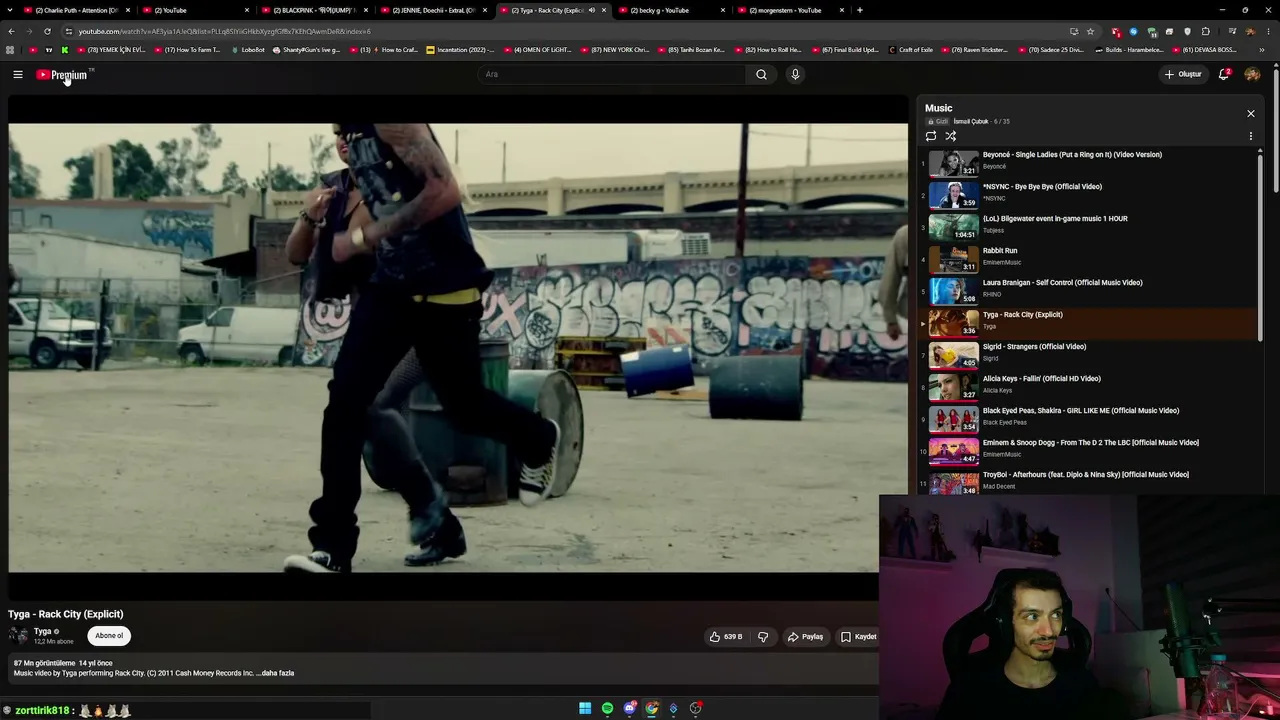Click the Rack City video player
Screen dimensions: 1280x720
458,348
